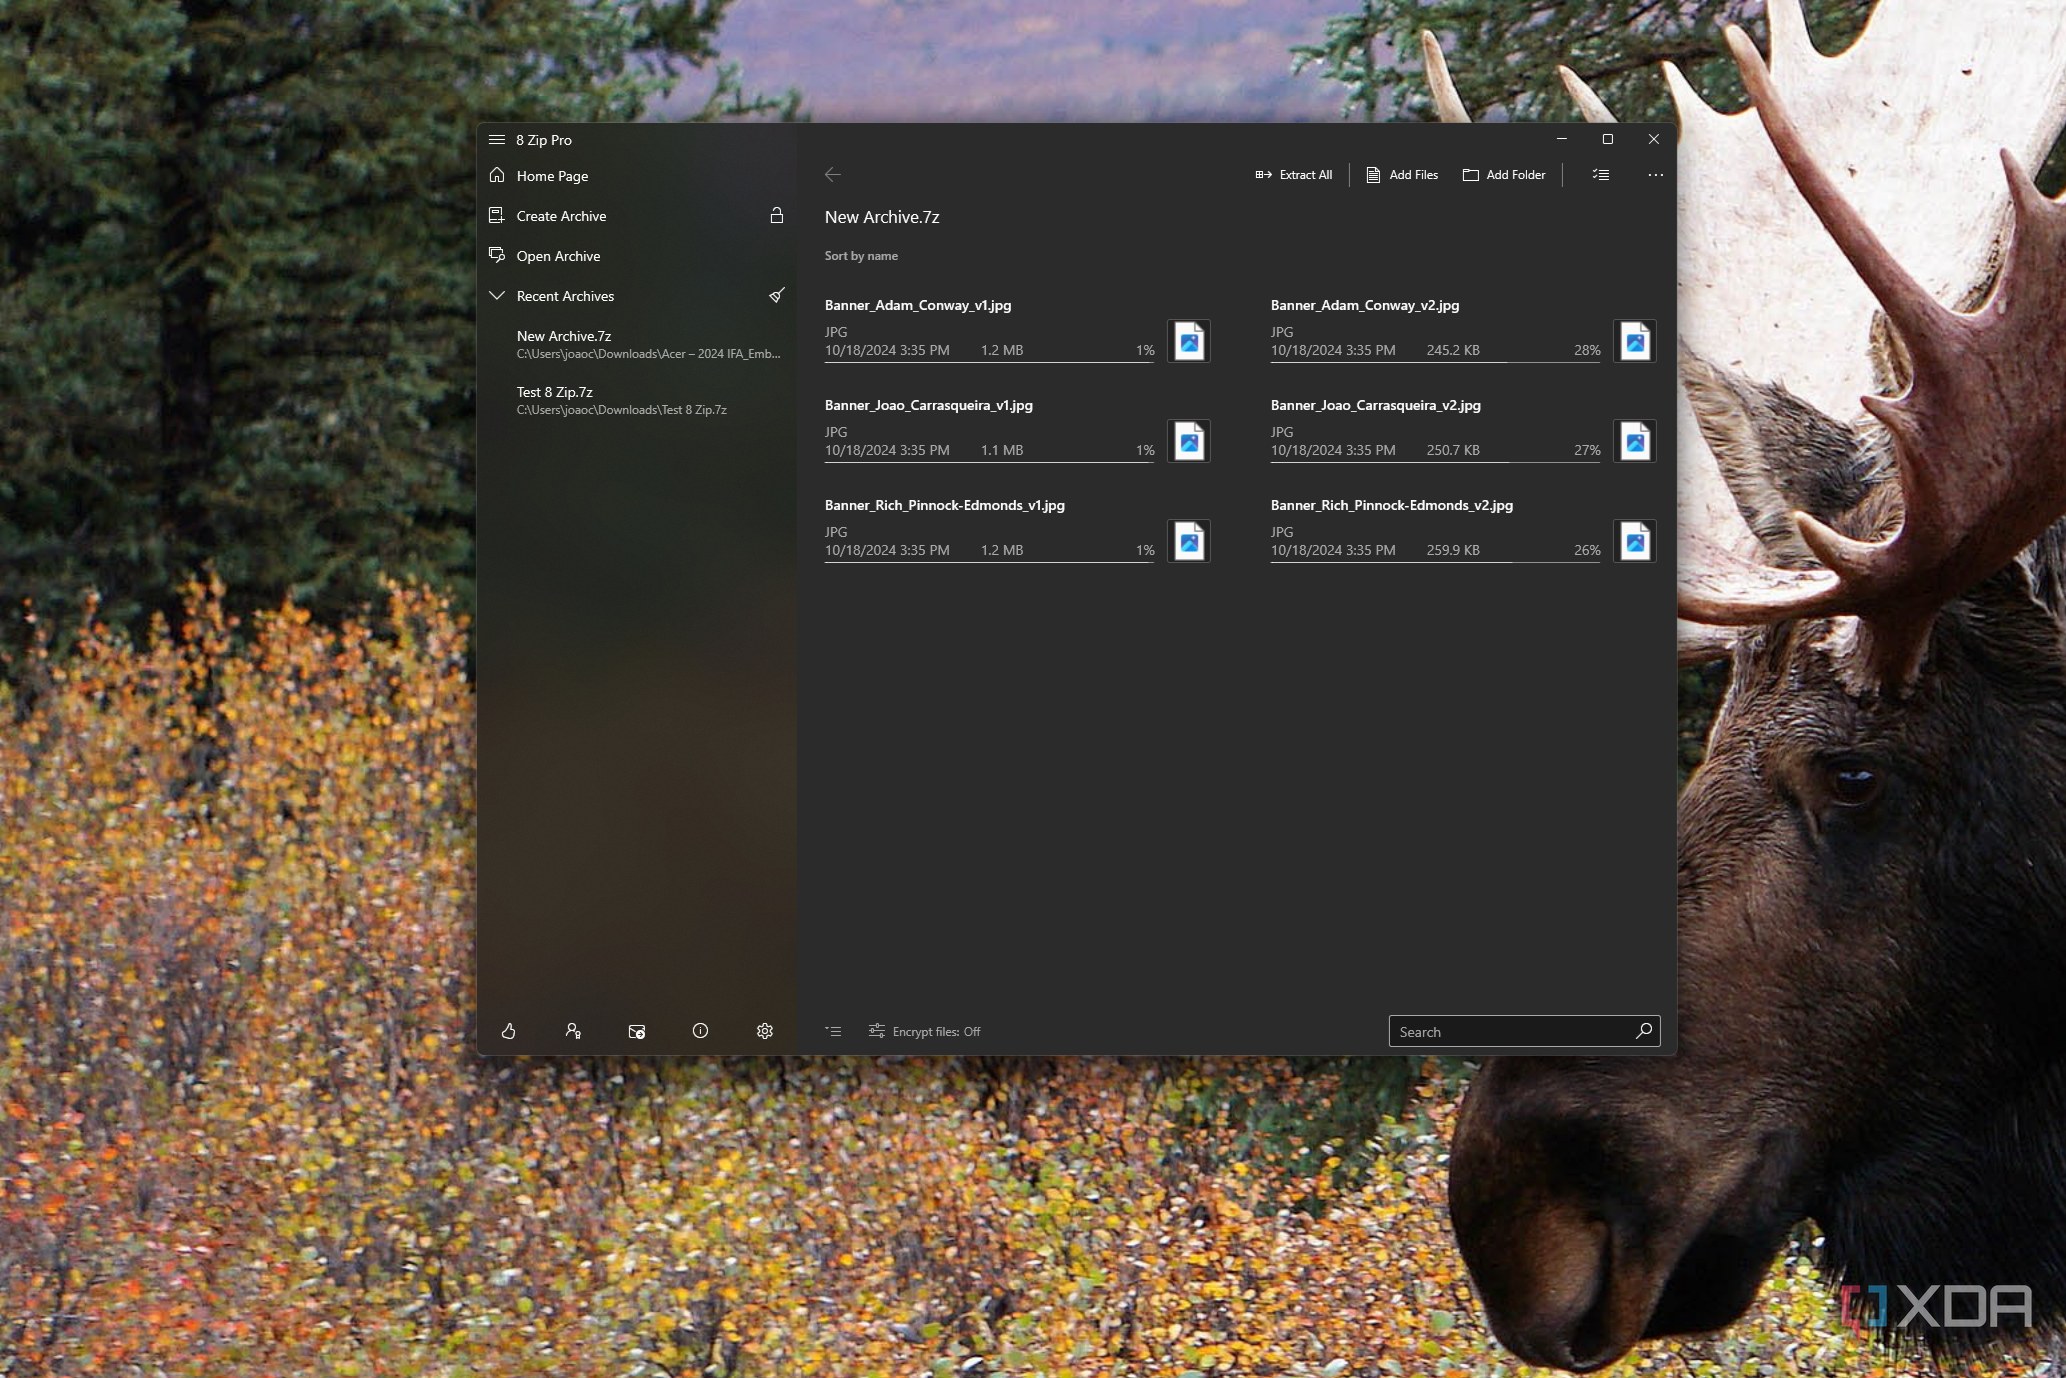Click the thumbs-up rate icon
This screenshot has height=1378, width=2066.
tap(509, 1031)
